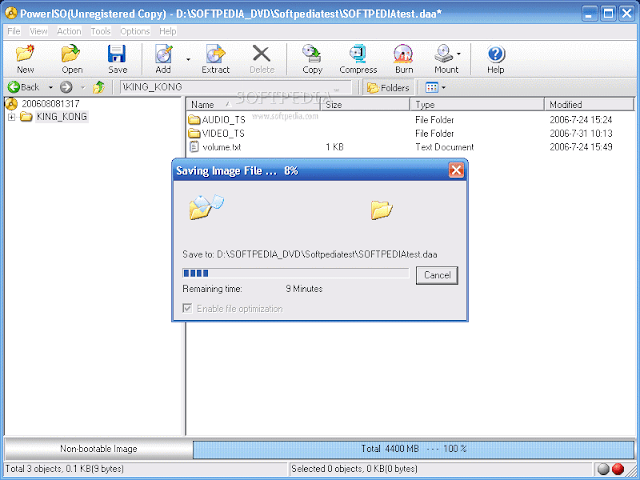Click the 2006-7-31 10:13 modified date
The width and height of the screenshot is (640, 480).
point(580,133)
